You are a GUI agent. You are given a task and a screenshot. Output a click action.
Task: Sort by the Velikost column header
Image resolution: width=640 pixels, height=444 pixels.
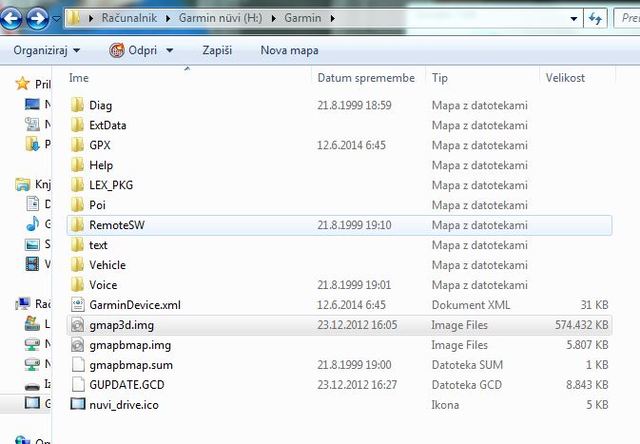point(565,78)
